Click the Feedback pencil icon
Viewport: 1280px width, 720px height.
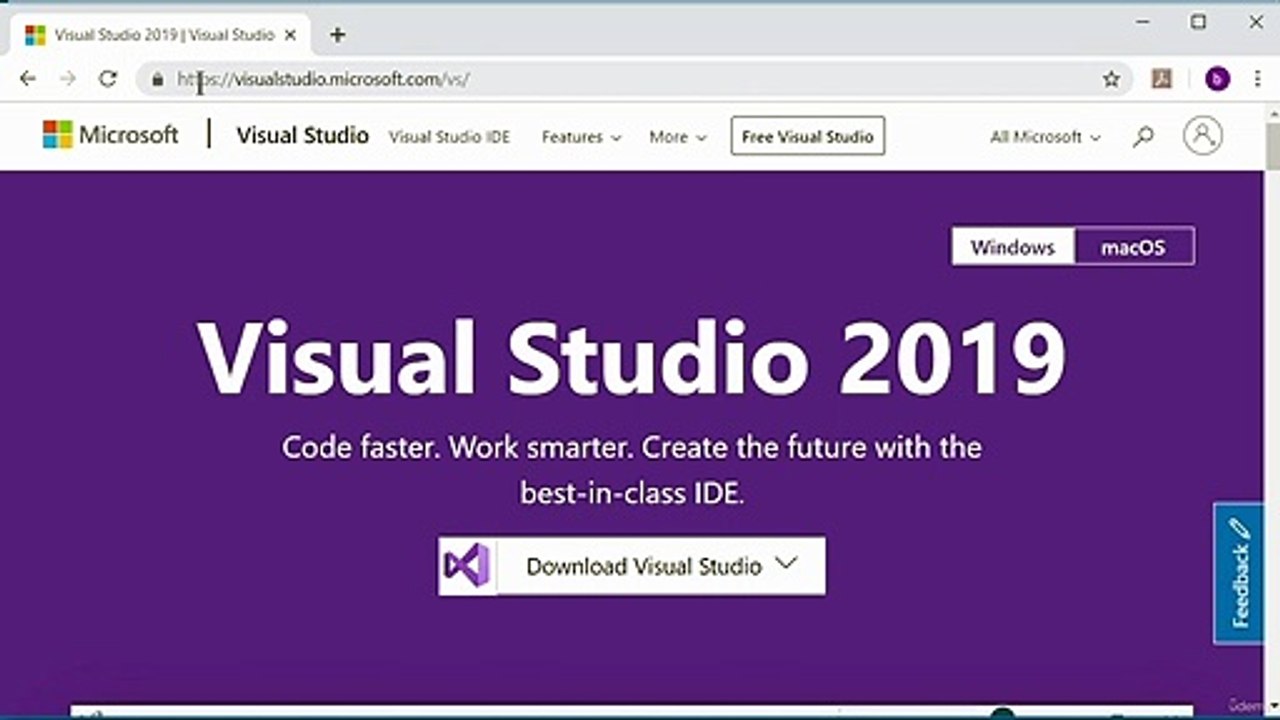(x=1239, y=530)
